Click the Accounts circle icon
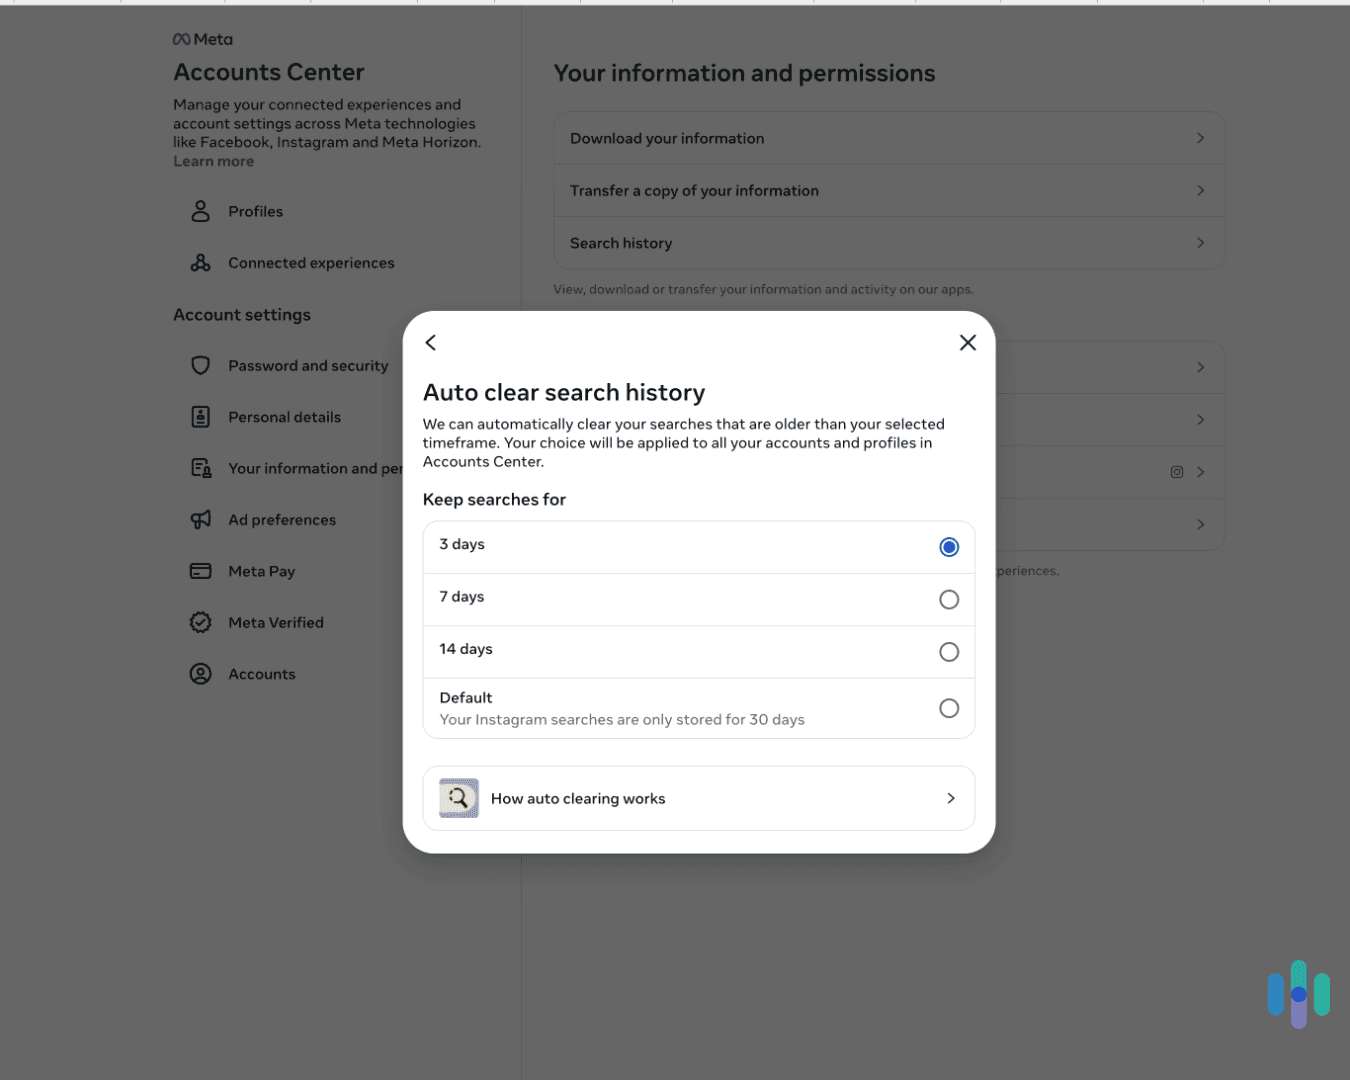Viewport: 1350px width, 1080px height. click(x=200, y=673)
